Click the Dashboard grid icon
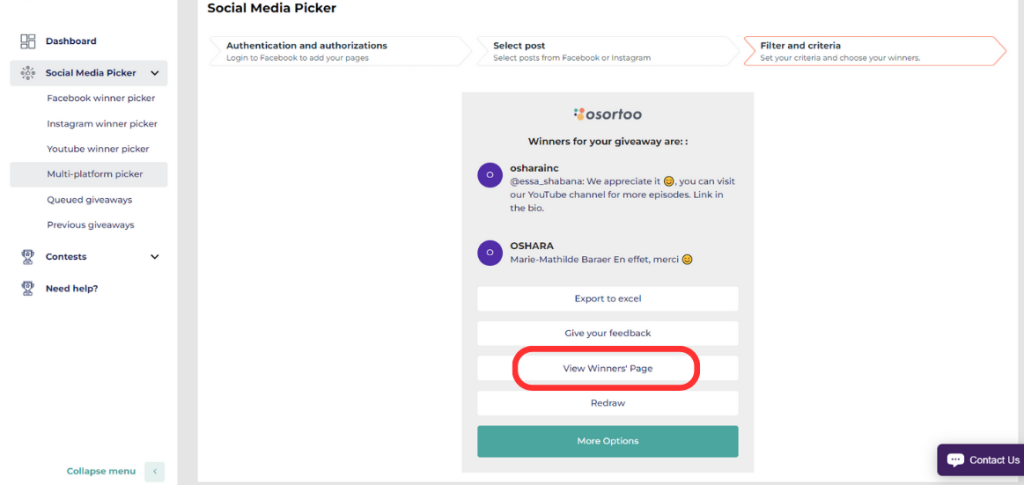The image size is (1024, 485). click(28, 41)
